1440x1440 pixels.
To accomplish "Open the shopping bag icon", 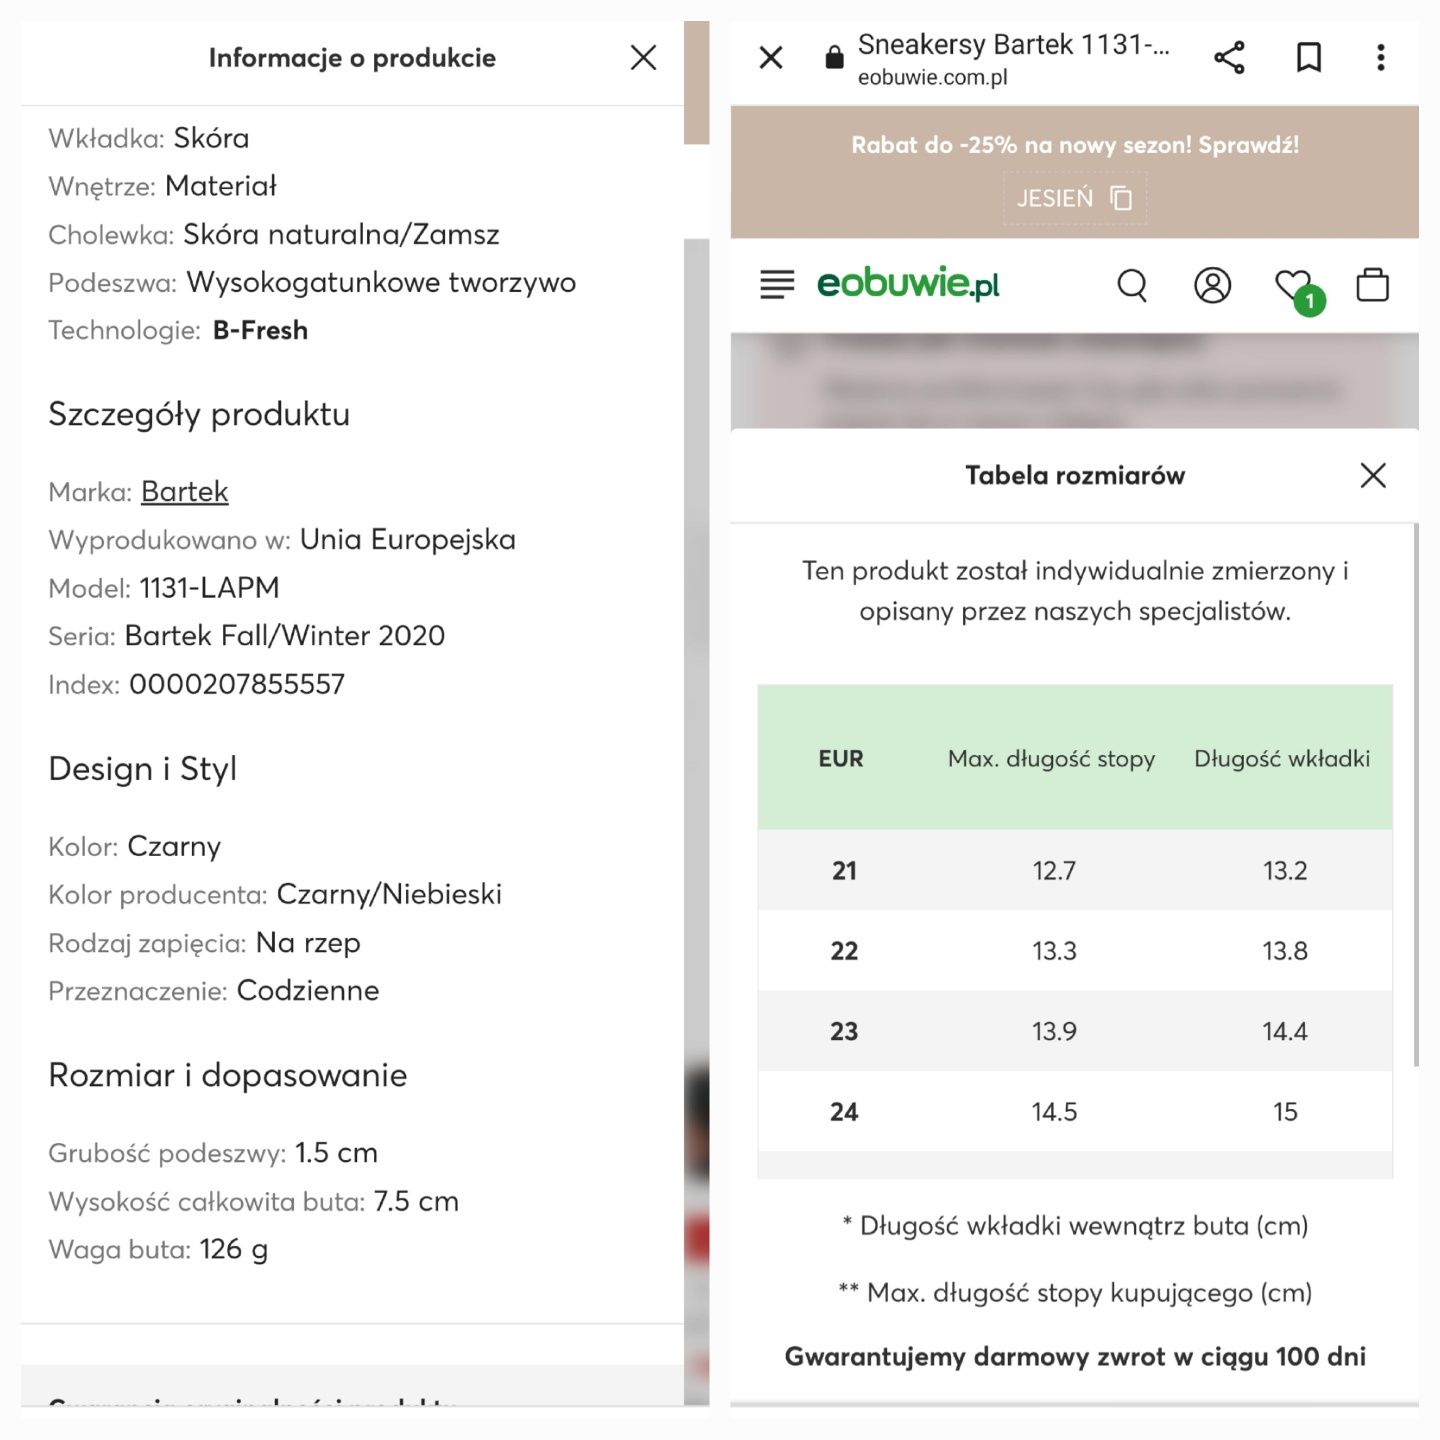I will click(1372, 284).
